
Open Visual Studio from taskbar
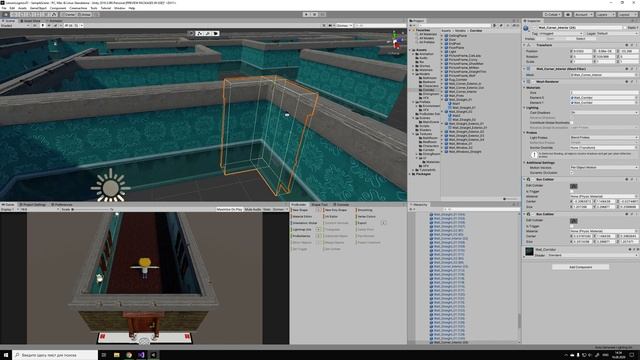(141, 355)
